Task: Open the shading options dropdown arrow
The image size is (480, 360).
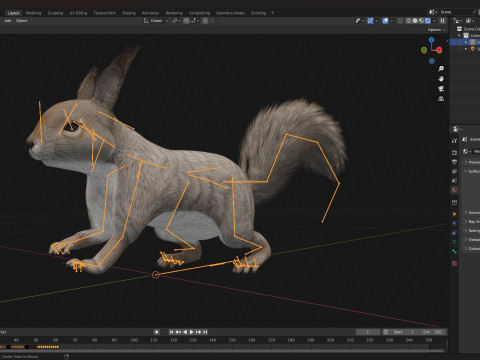Action: pos(434,21)
